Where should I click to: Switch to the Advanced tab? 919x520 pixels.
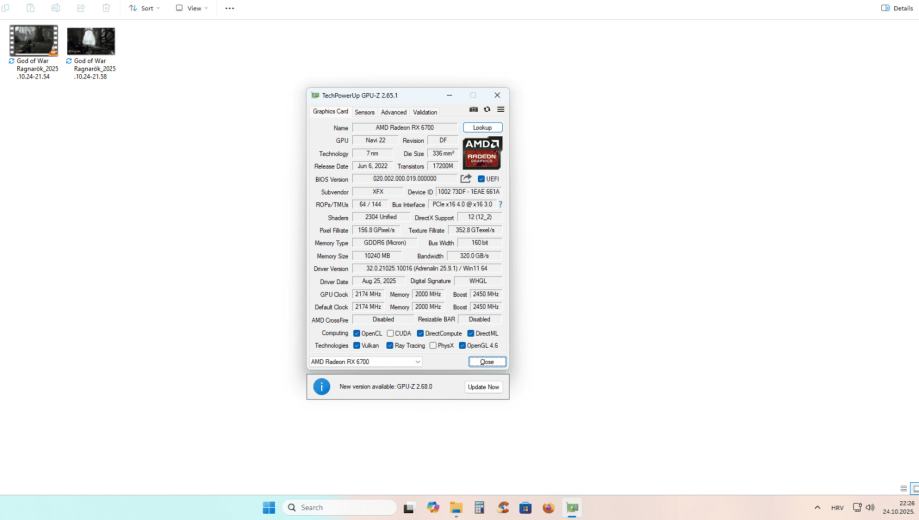point(393,112)
